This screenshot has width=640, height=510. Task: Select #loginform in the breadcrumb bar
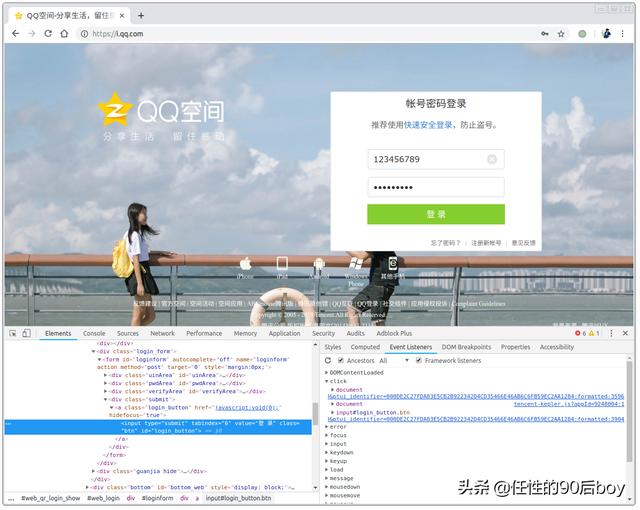coord(157,498)
